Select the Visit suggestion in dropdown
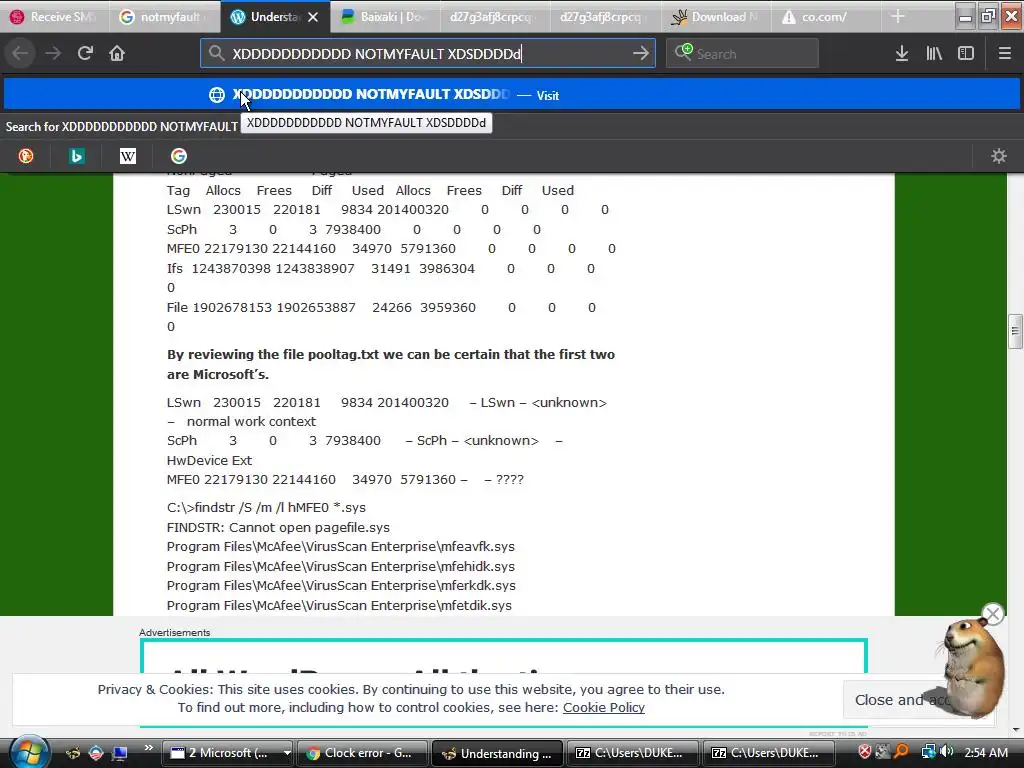Viewport: 1024px width, 768px height. (x=512, y=95)
